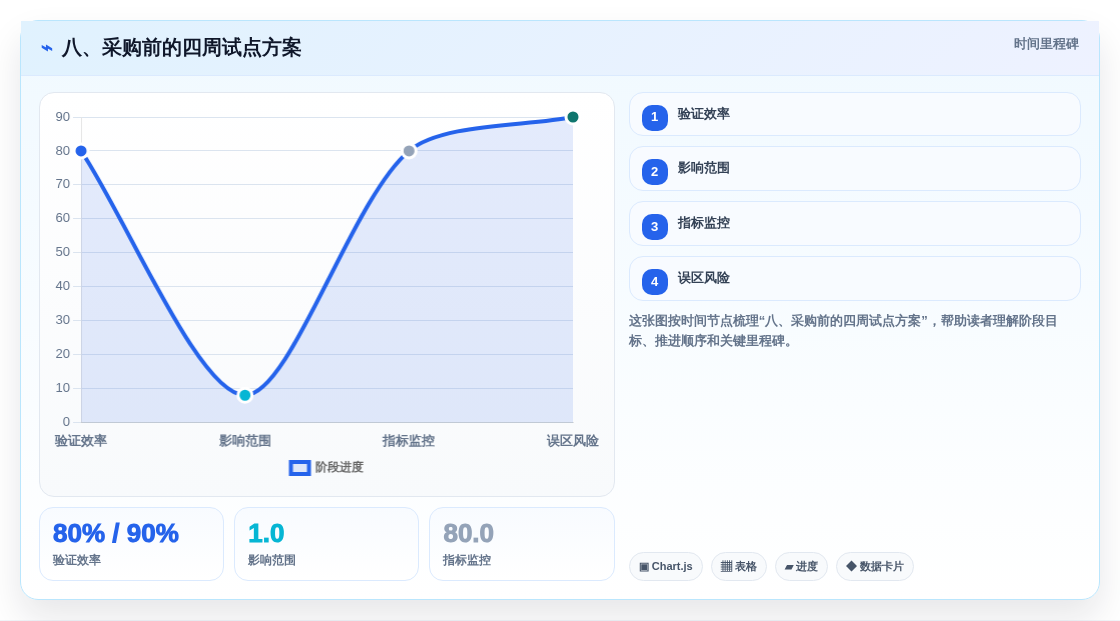Click the 影响范围 caption under 1.0
The image size is (1120, 621).
pyautogui.click(x=271, y=560)
